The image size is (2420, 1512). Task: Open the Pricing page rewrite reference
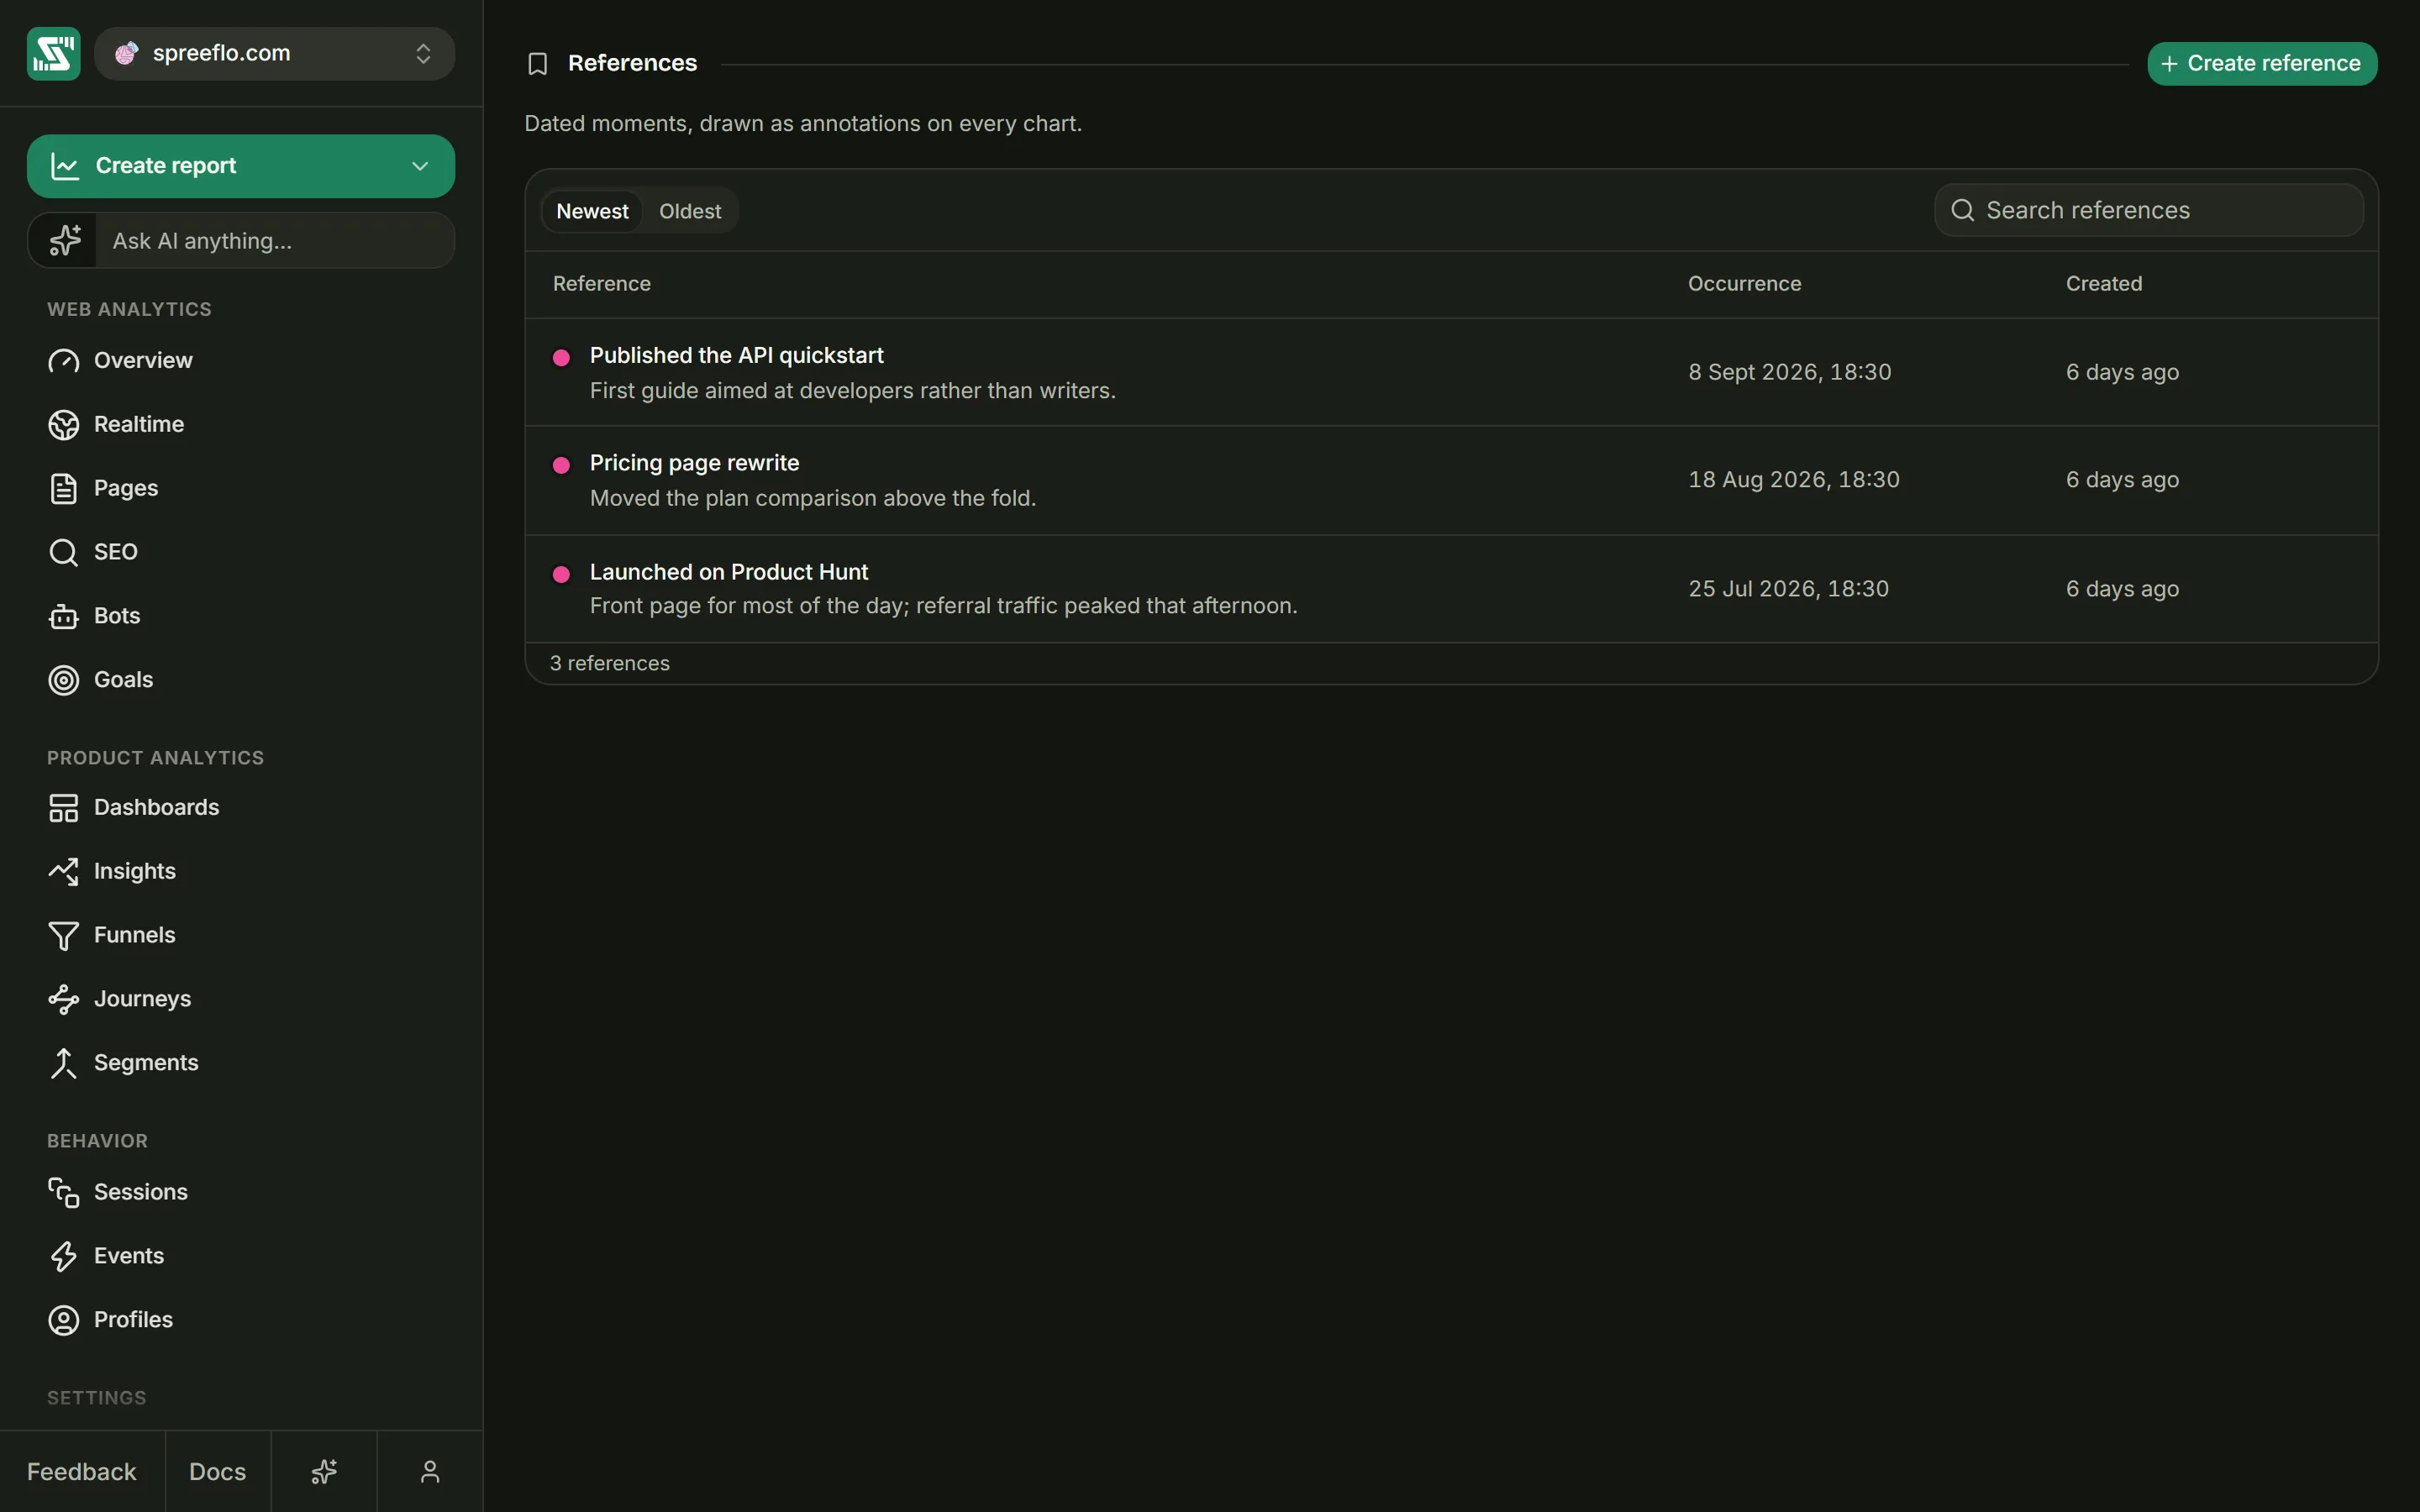(x=695, y=463)
